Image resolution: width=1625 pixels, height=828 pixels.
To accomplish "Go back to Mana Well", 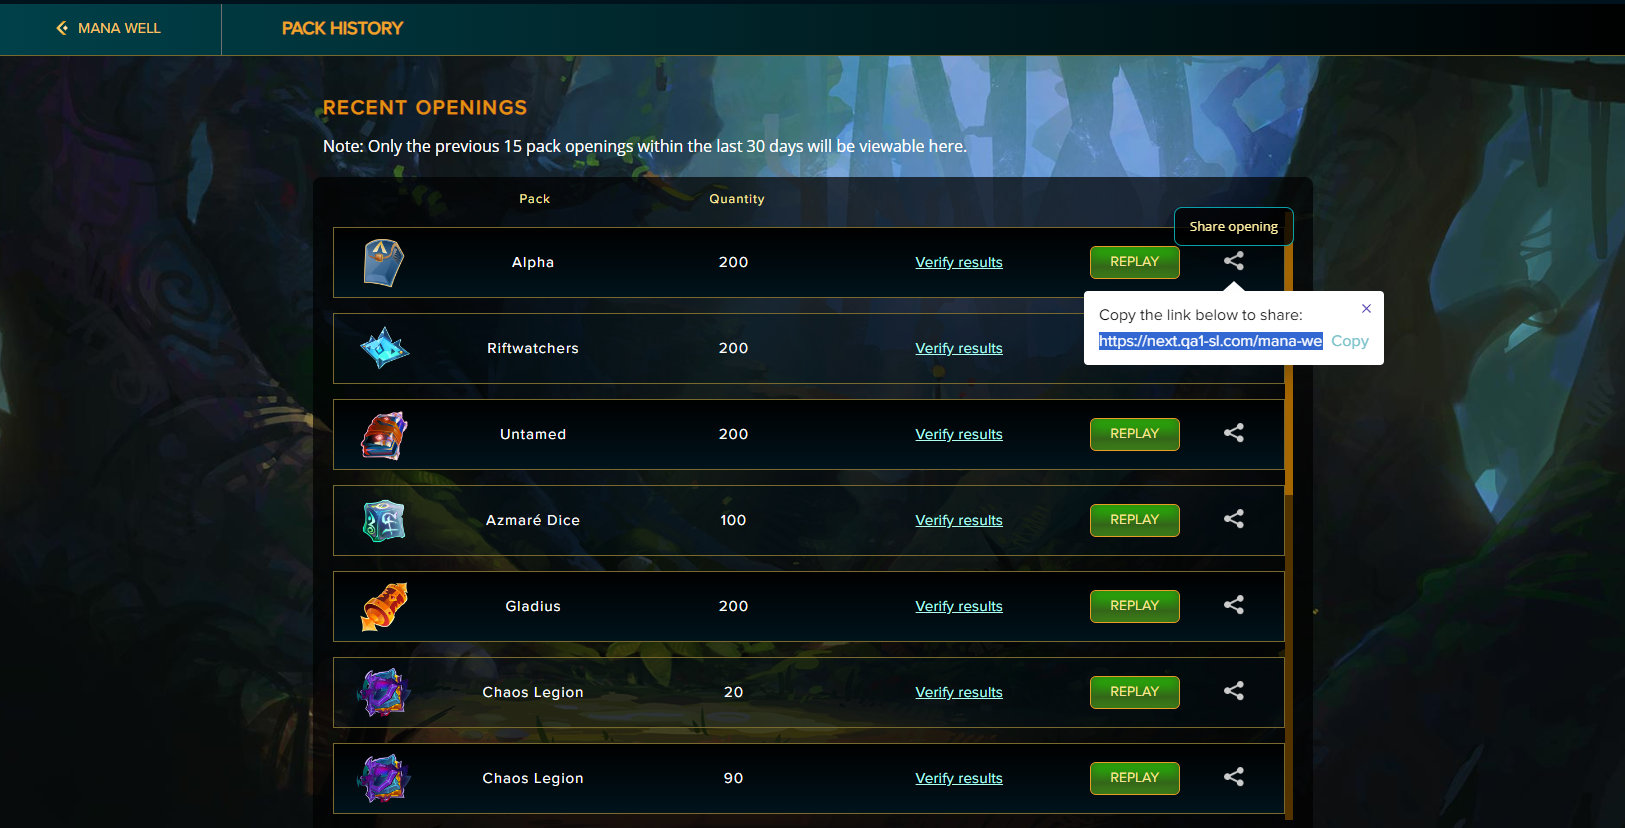I will click(108, 28).
